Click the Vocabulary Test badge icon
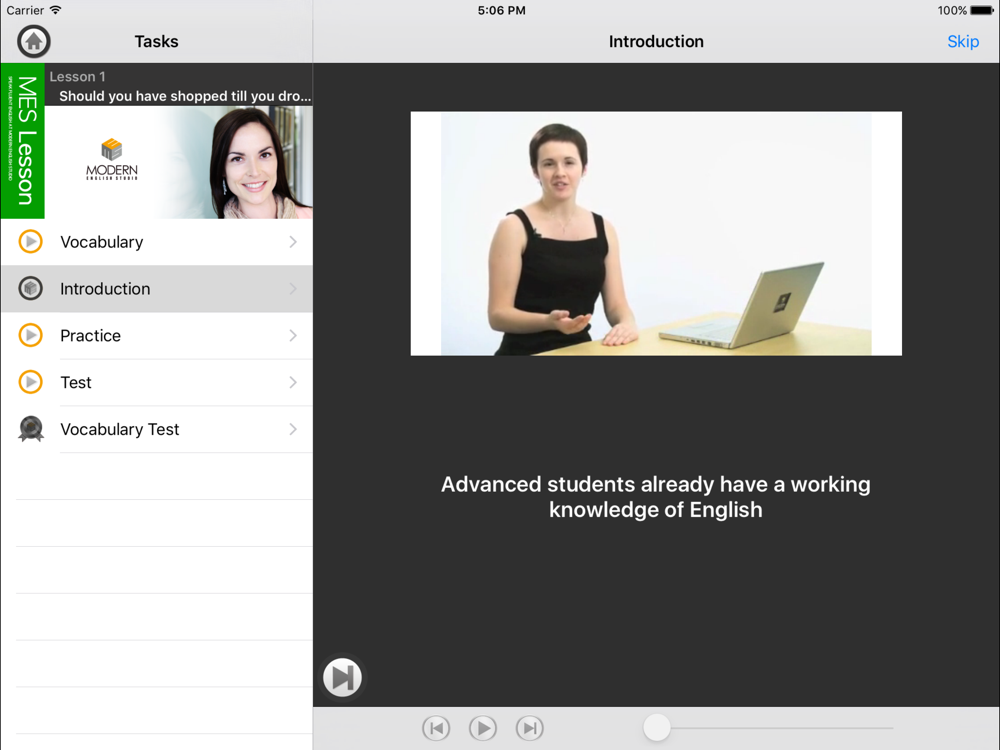 pos(31,429)
